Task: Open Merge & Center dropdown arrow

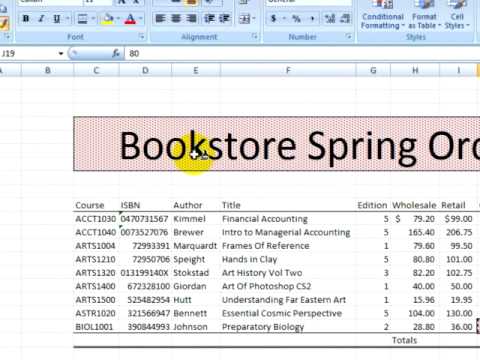Action: (254, 19)
